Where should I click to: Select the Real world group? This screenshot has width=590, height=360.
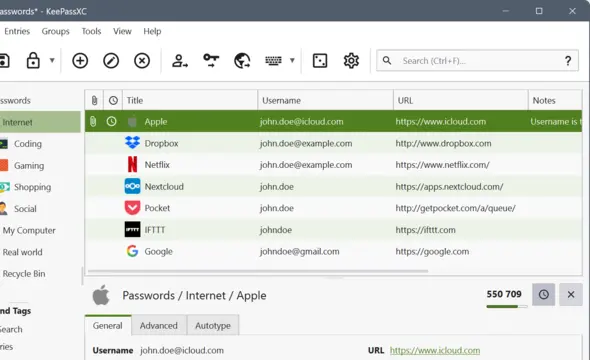tap(23, 252)
